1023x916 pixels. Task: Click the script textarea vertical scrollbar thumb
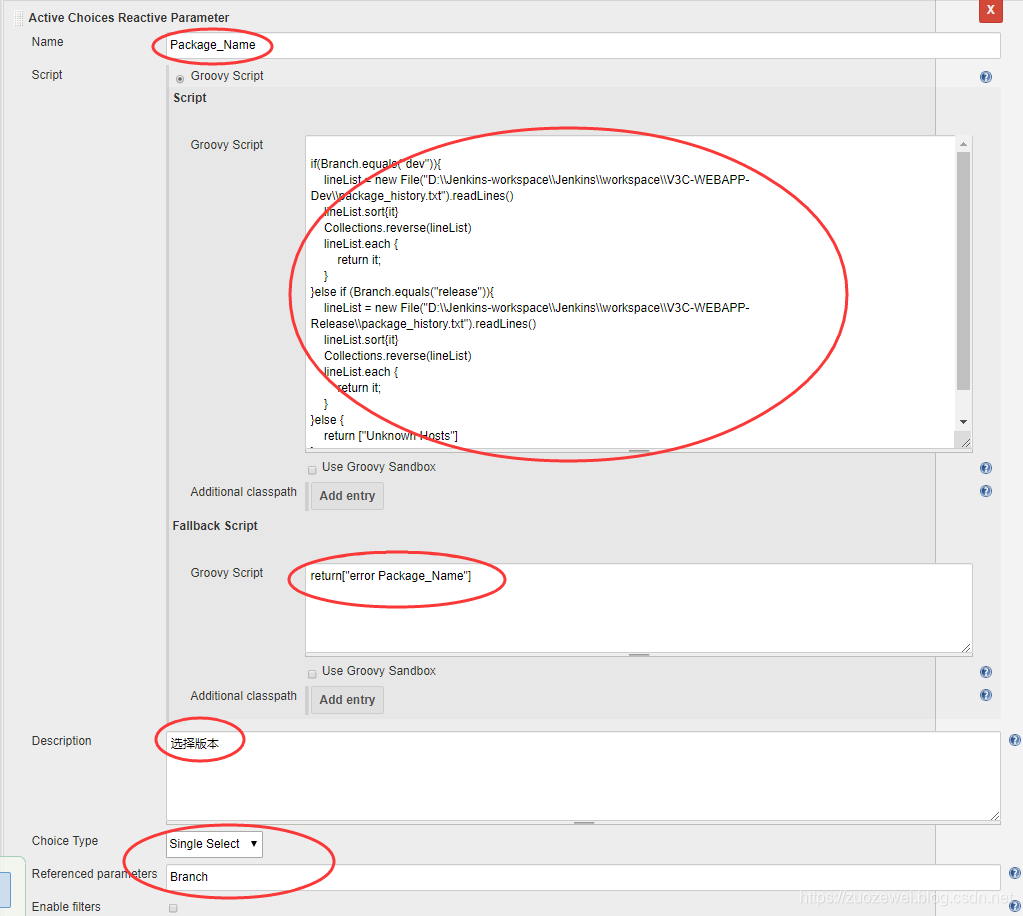click(x=963, y=271)
